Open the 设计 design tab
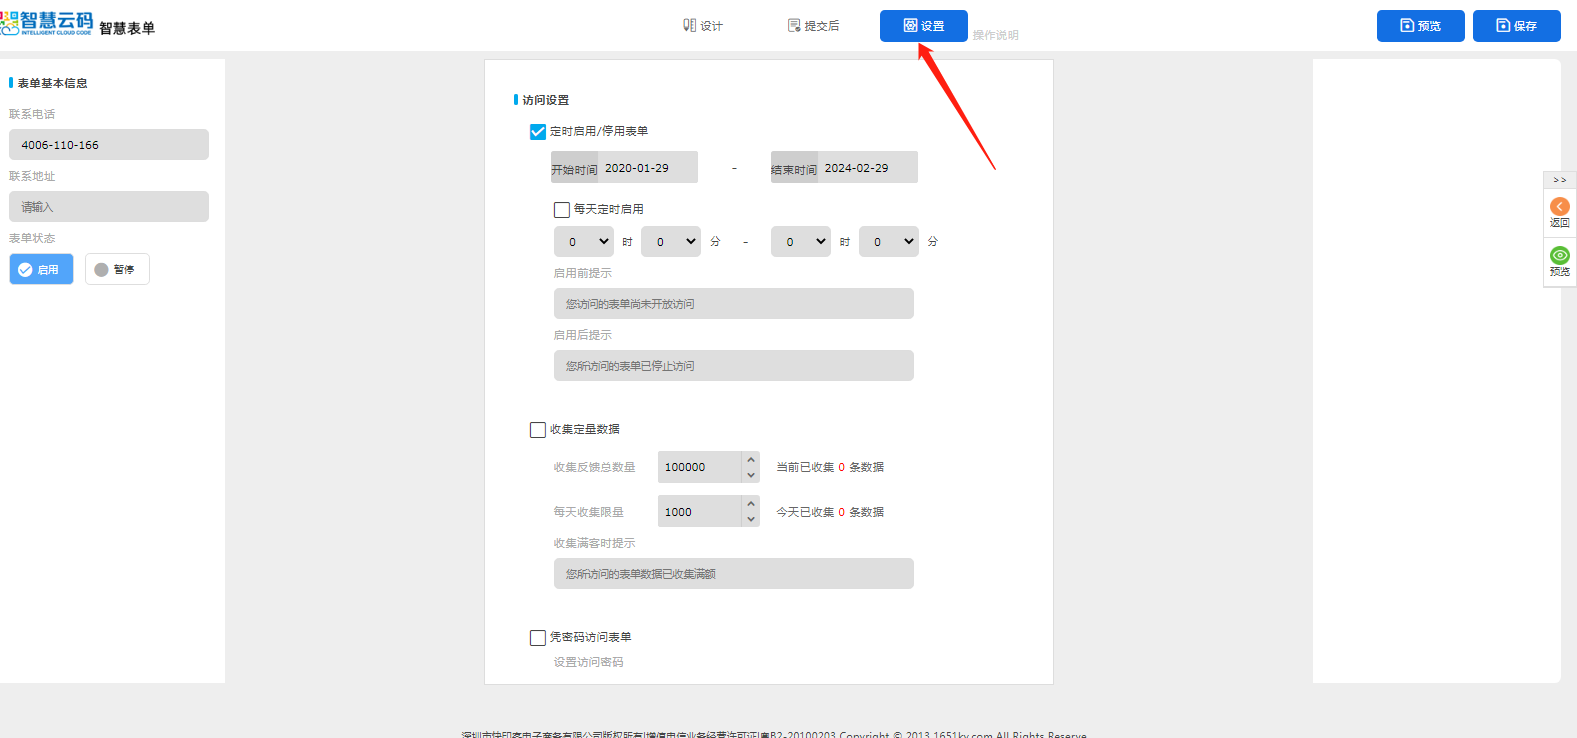The image size is (1577, 738). (x=703, y=26)
